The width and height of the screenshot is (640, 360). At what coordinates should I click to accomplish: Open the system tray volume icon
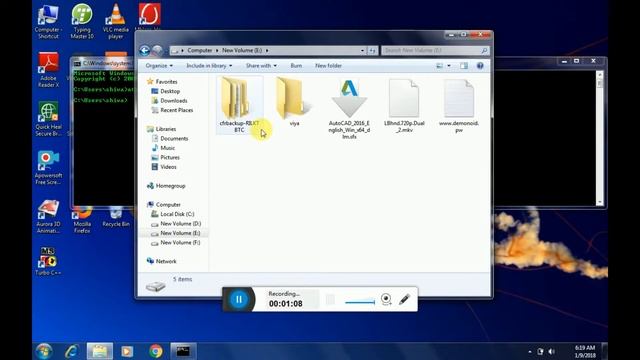click(x=552, y=352)
